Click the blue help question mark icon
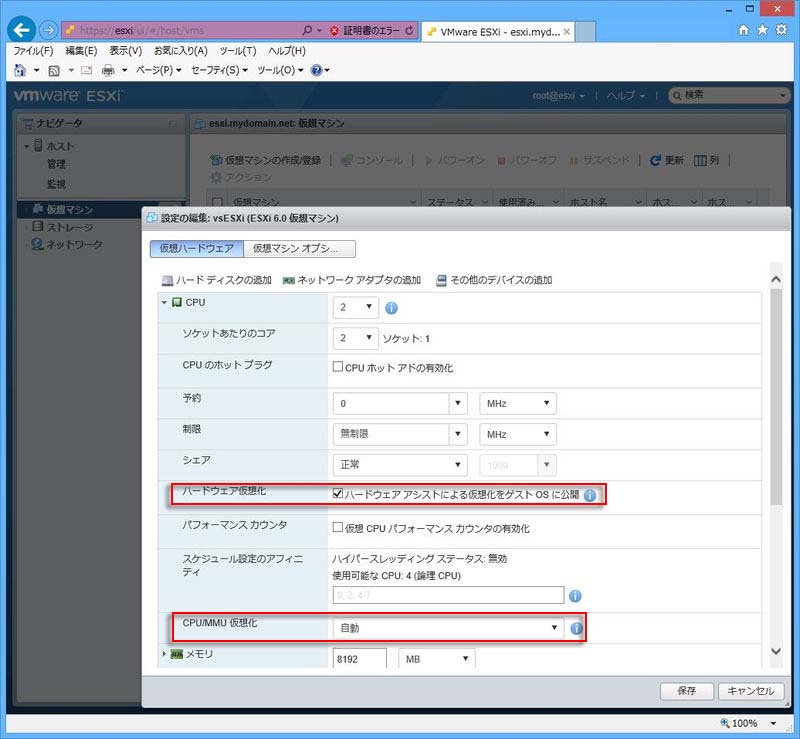 (316, 70)
